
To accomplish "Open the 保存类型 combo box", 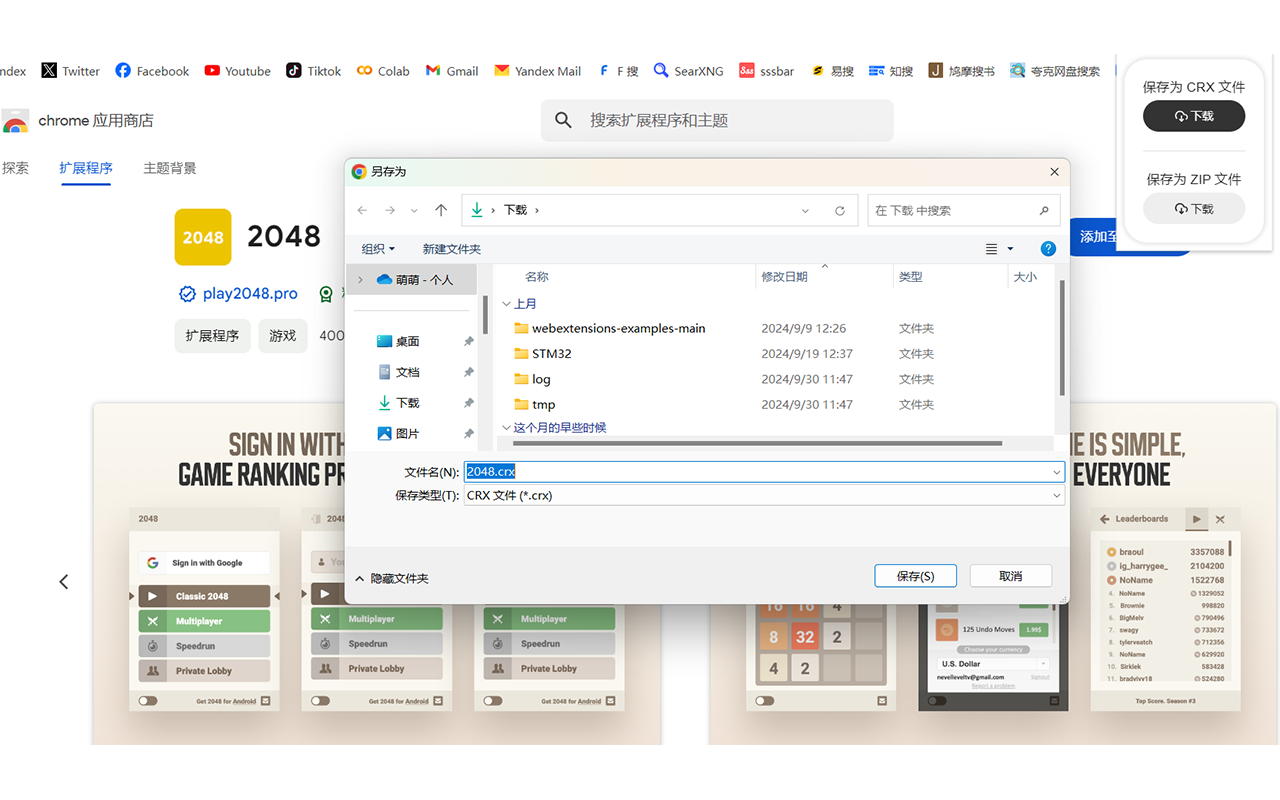I will point(764,495).
